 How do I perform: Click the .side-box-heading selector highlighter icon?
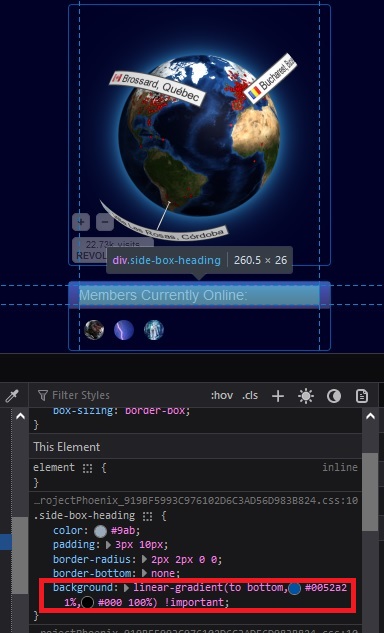coord(147,516)
